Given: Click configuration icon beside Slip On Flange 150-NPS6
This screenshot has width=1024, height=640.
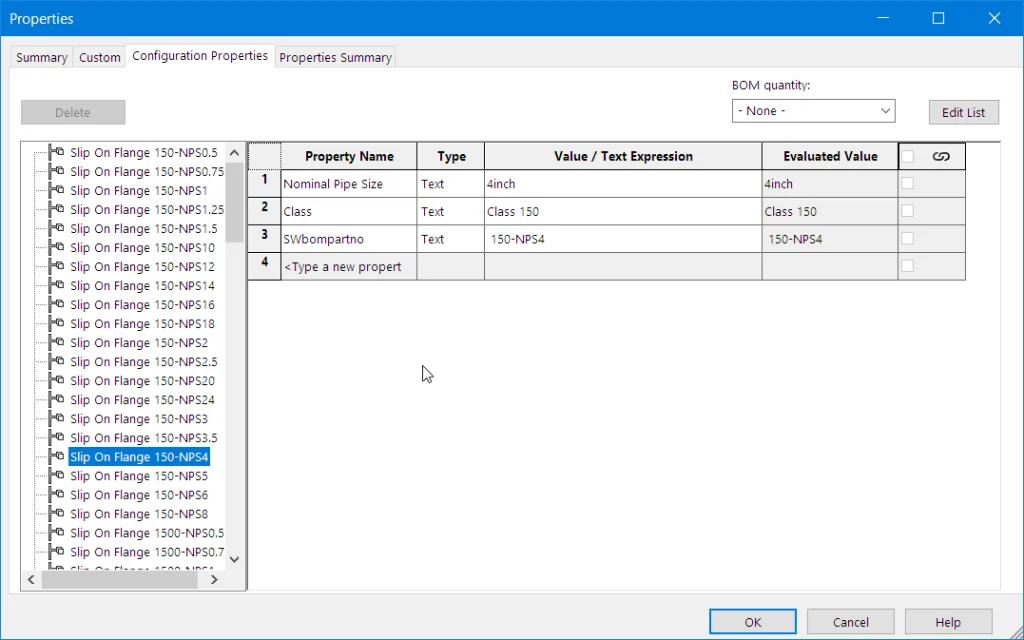Looking at the screenshot, I should [x=57, y=494].
